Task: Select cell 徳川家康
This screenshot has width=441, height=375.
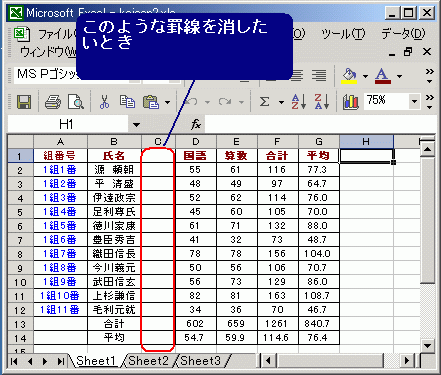Action: tap(114, 226)
